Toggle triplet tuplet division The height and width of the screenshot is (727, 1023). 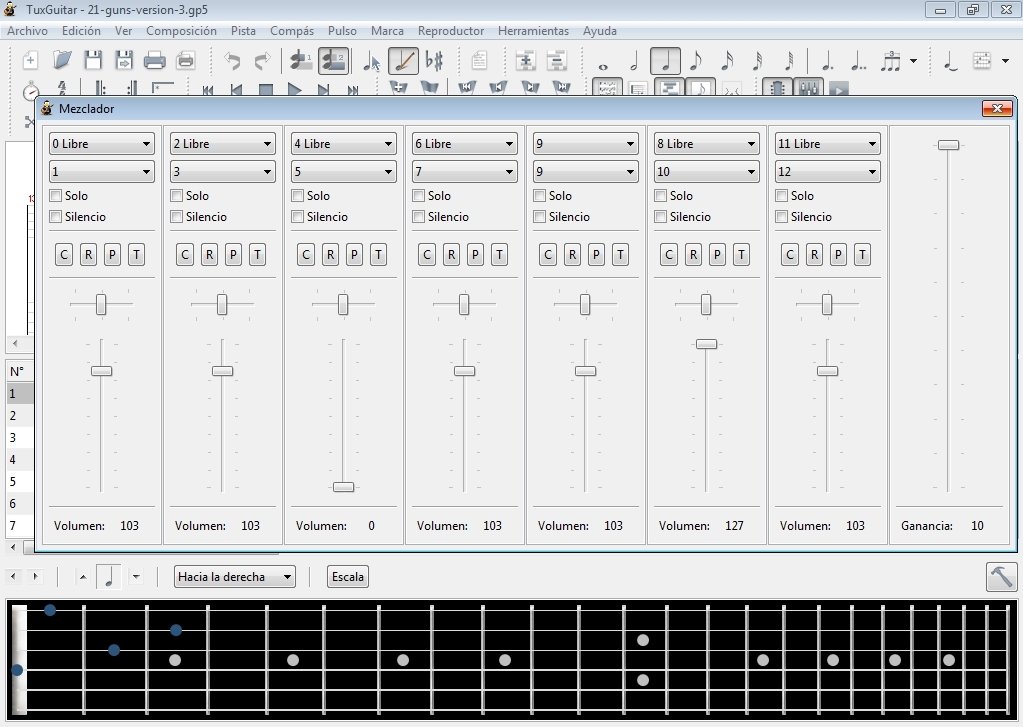(891, 61)
